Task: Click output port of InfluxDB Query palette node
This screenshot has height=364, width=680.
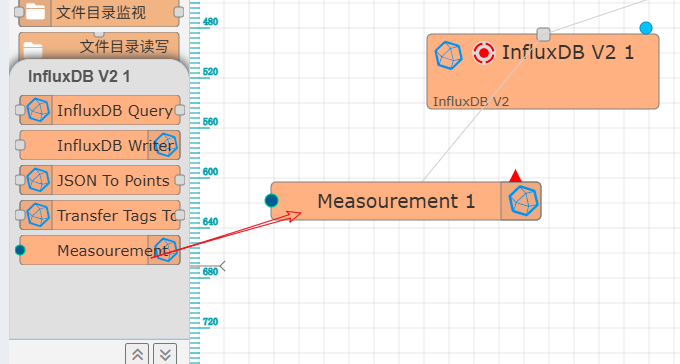Action: coord(180,110)
